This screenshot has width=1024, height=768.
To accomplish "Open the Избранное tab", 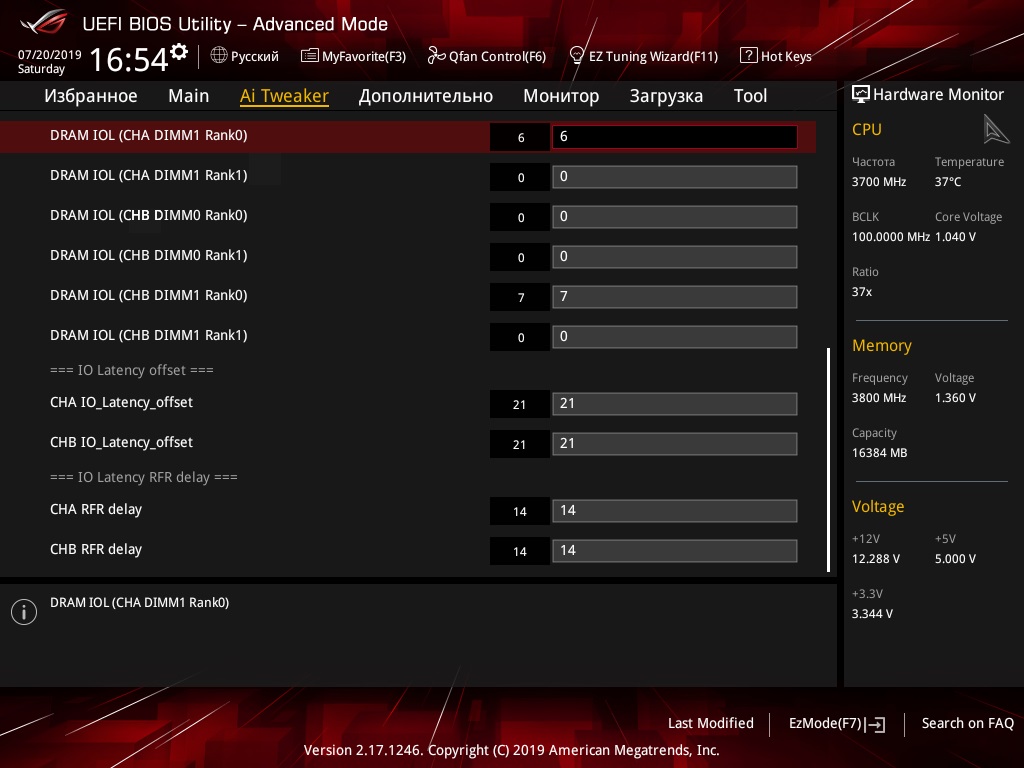I will (91, 96).
